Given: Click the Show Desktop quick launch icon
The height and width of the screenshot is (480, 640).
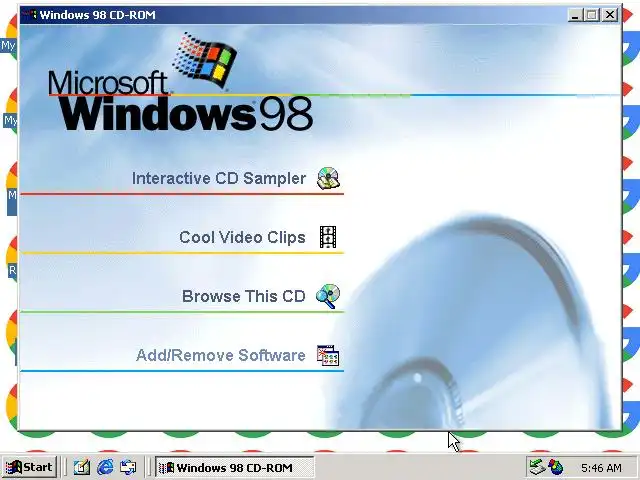Looking at the screenshot, I should tap(82, 467).
